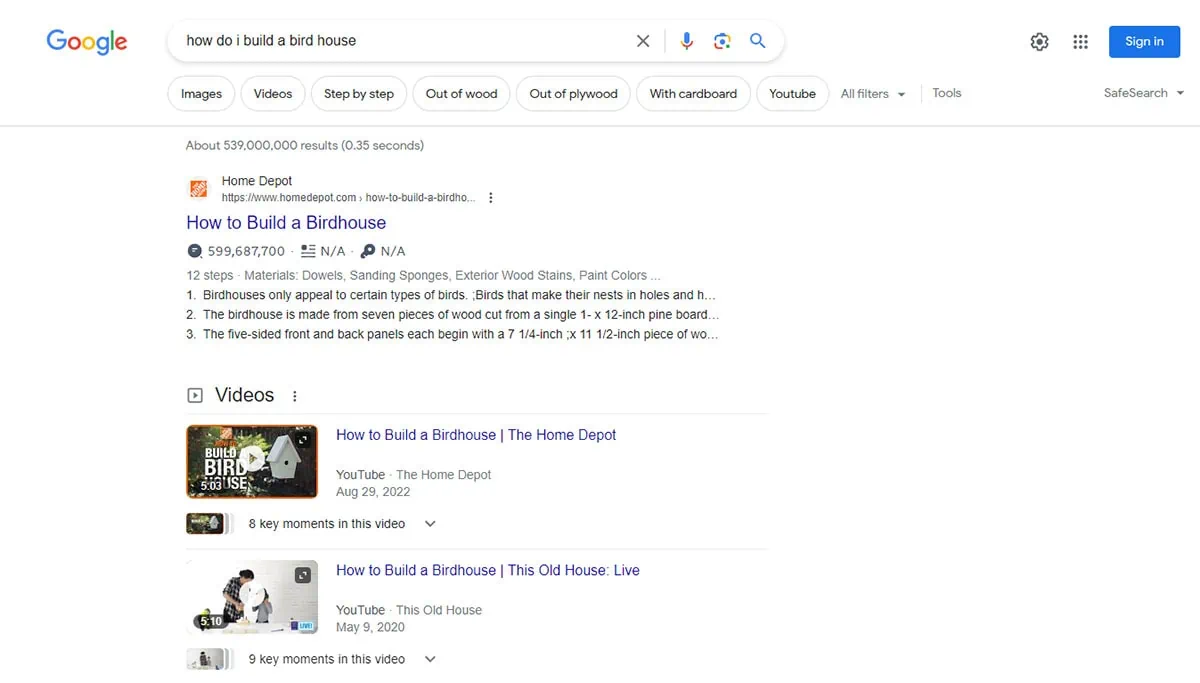
Task: Open the SafeSearch dropdown
Action: click(1144, 93)
